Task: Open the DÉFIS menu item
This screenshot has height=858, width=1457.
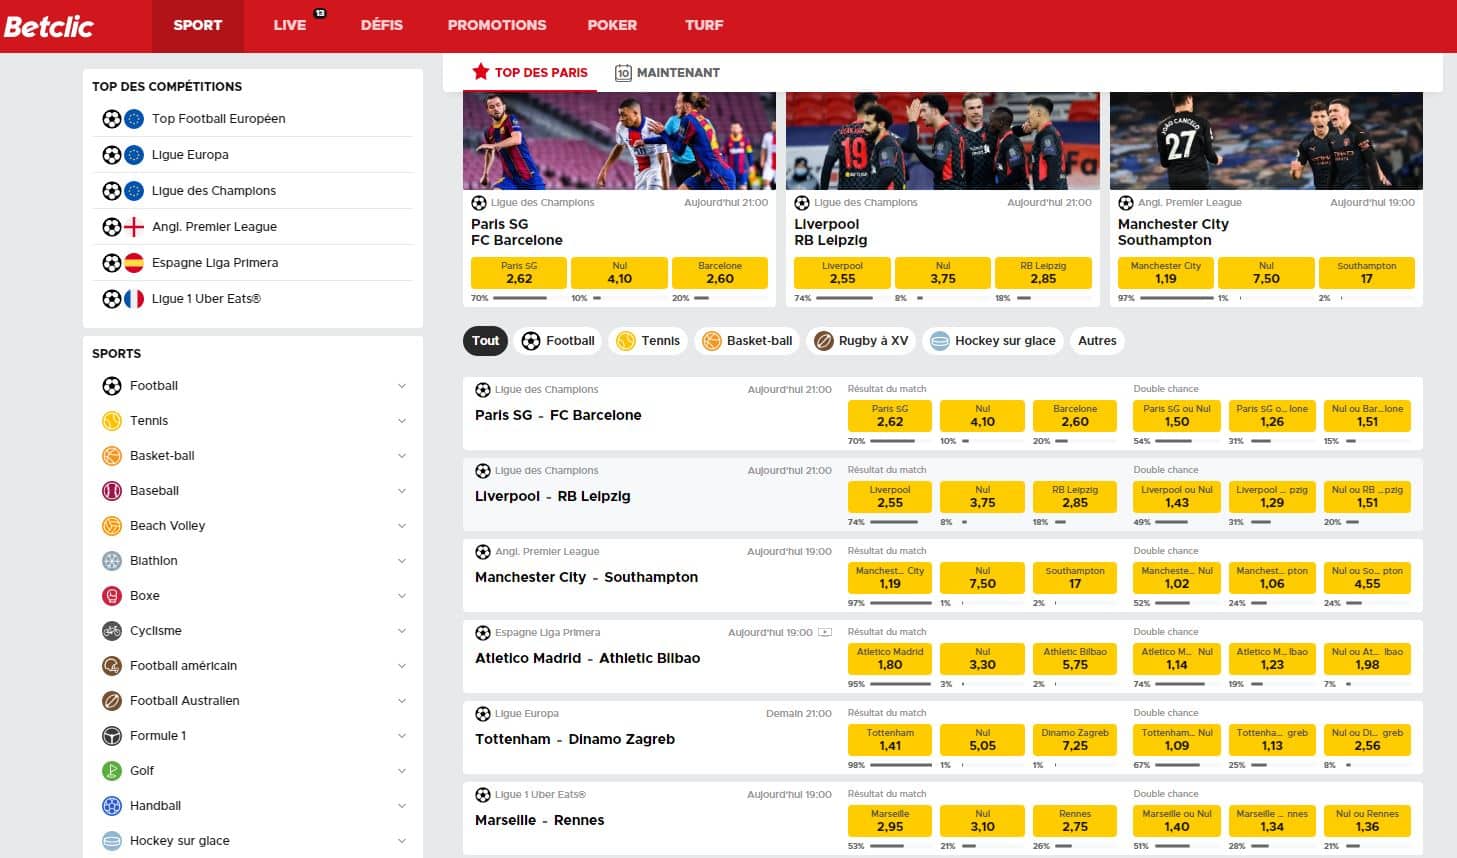Action: (382, 26)
